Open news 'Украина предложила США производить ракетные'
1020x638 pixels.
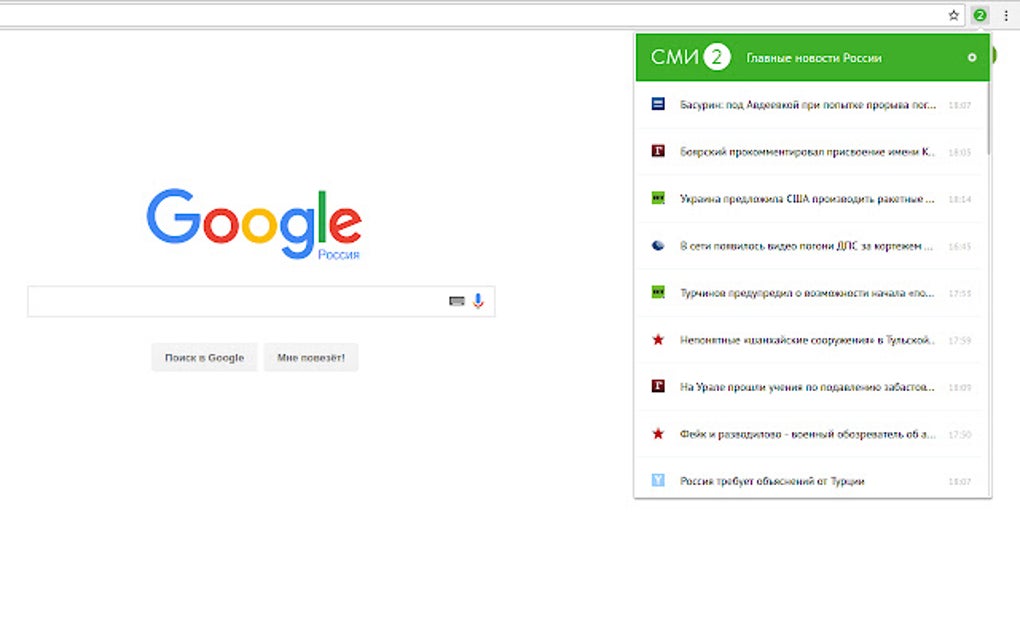click(x=807, y=198)
